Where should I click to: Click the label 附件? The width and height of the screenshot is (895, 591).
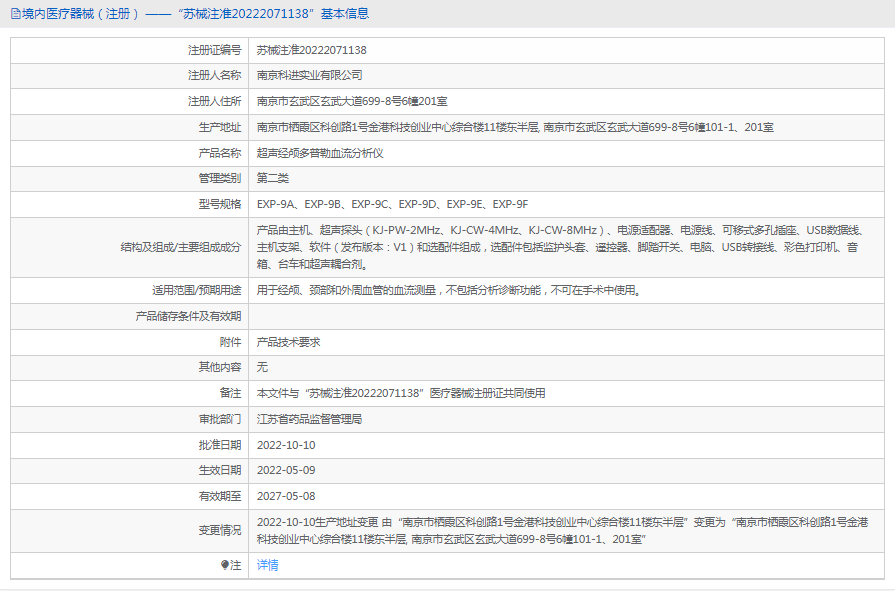tap(231, 342)
